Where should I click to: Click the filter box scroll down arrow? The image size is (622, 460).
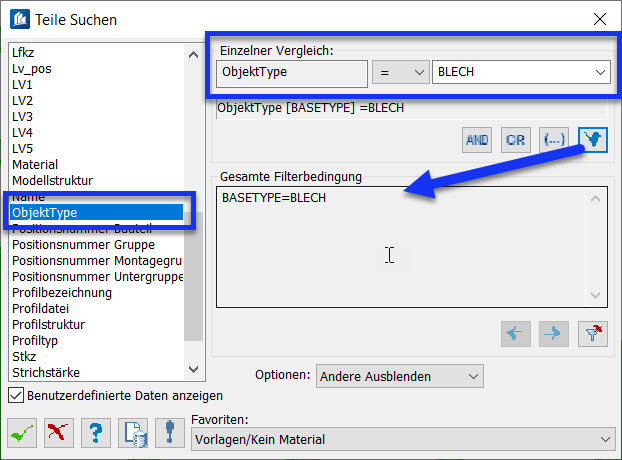point(595,295)
